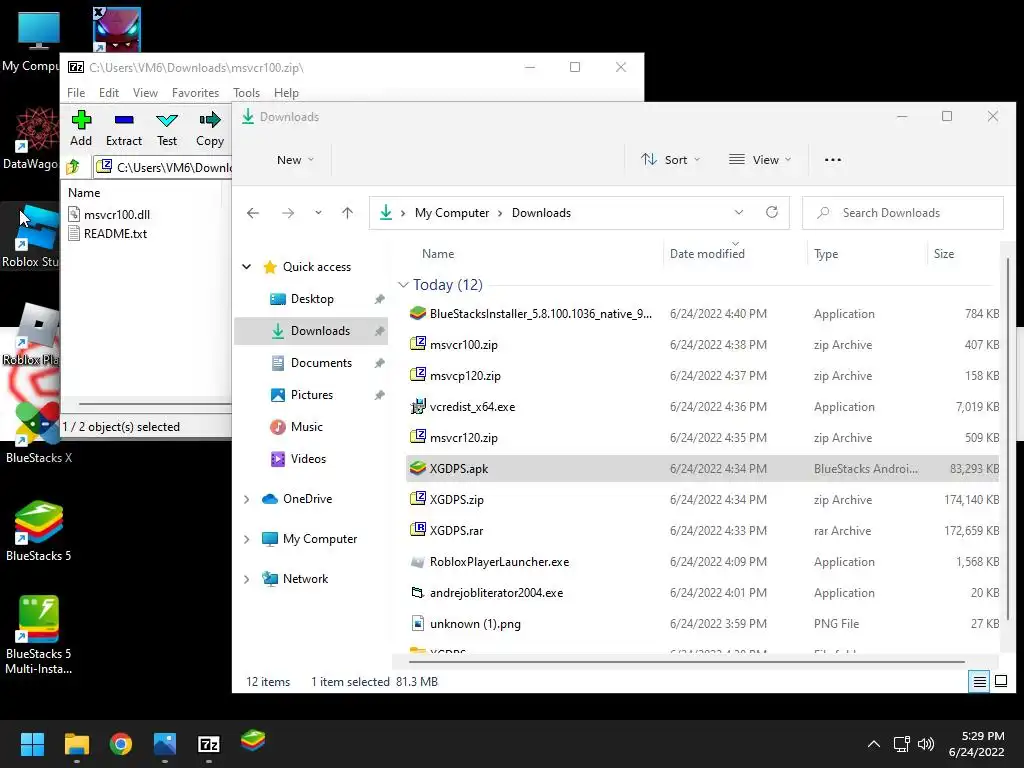Open the Edit menu in 7-Zip
Viewport: 1024px width, 768px height.
coord(108,93)
